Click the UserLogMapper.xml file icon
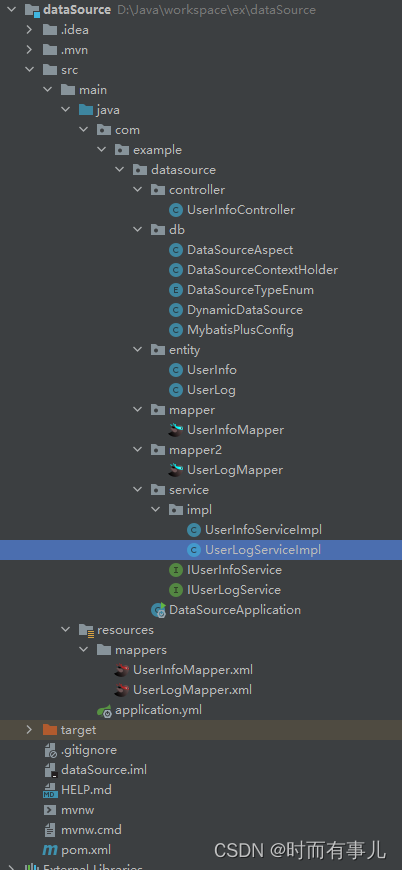Image resolution: width=402 pixels, height=870 pixels. pyautogui.click(x=121, y=690)
